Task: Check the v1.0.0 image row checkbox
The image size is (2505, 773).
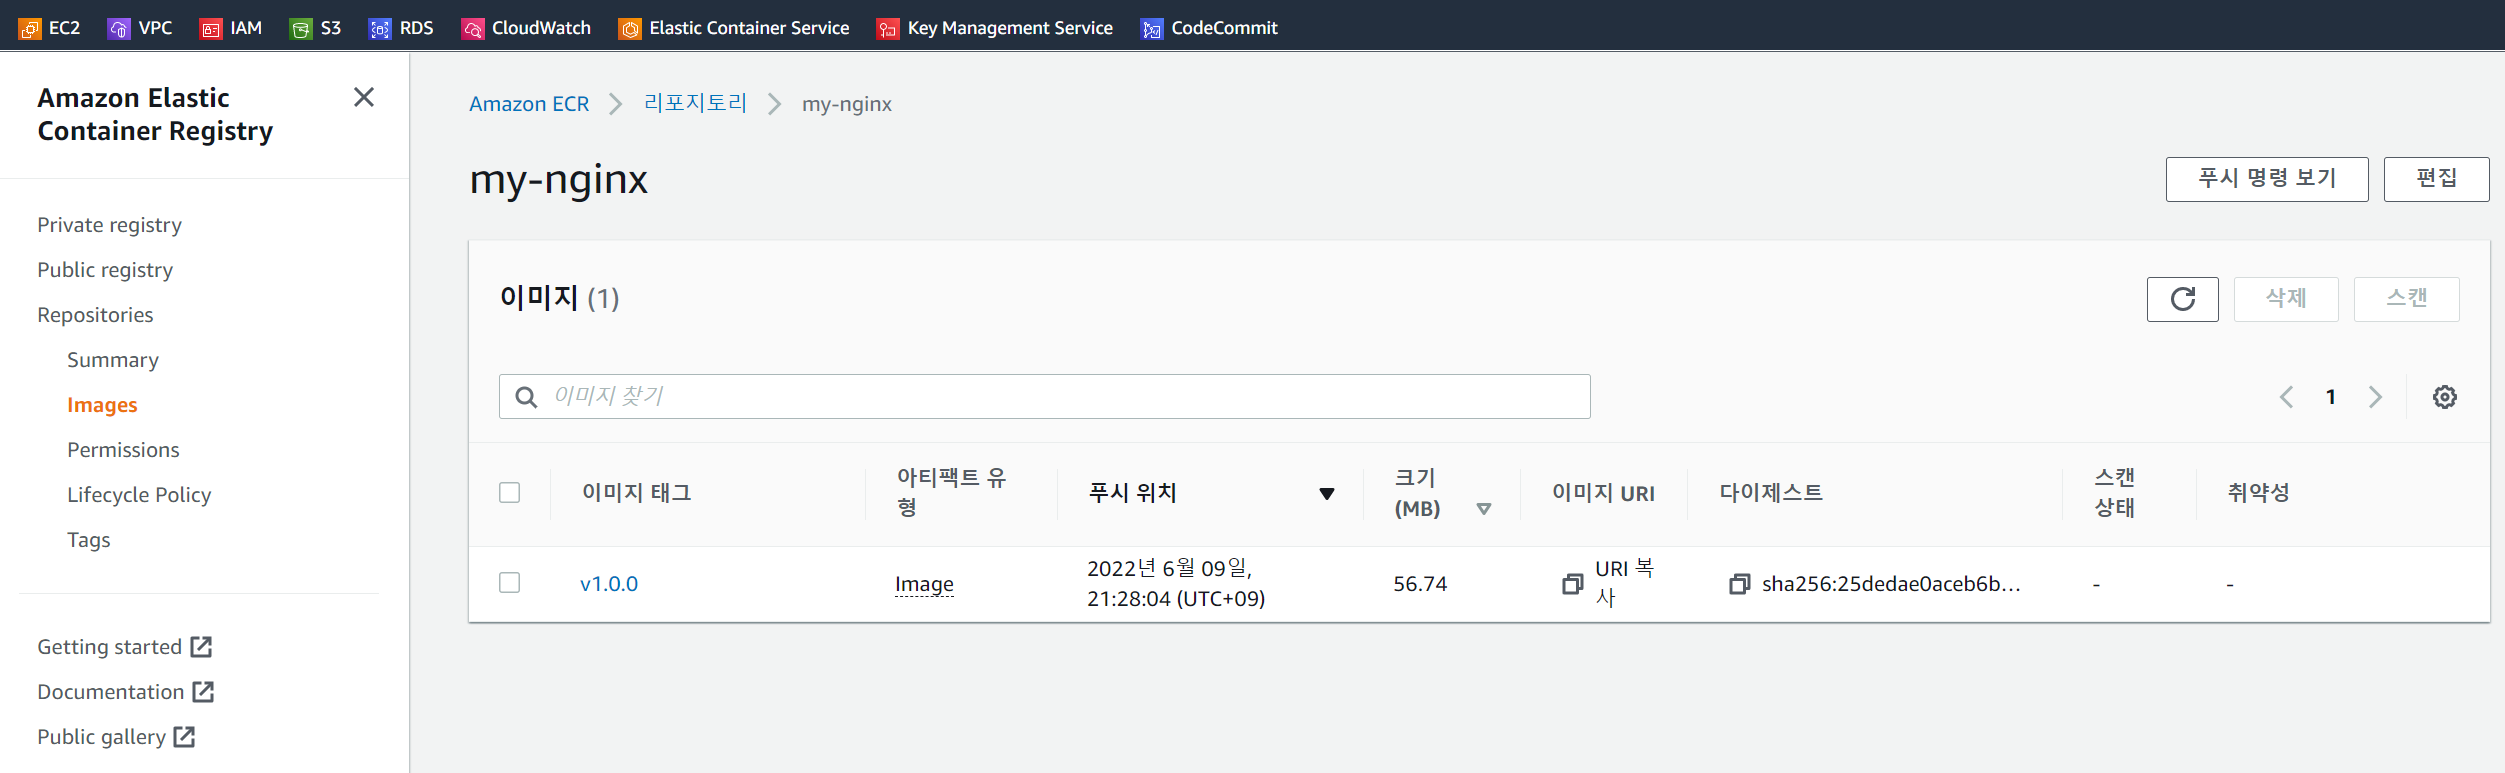Action: (510, 583)
